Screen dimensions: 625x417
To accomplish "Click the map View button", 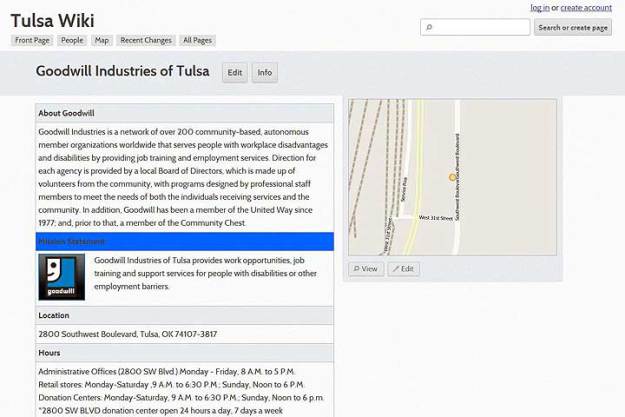I will (366, 269).
